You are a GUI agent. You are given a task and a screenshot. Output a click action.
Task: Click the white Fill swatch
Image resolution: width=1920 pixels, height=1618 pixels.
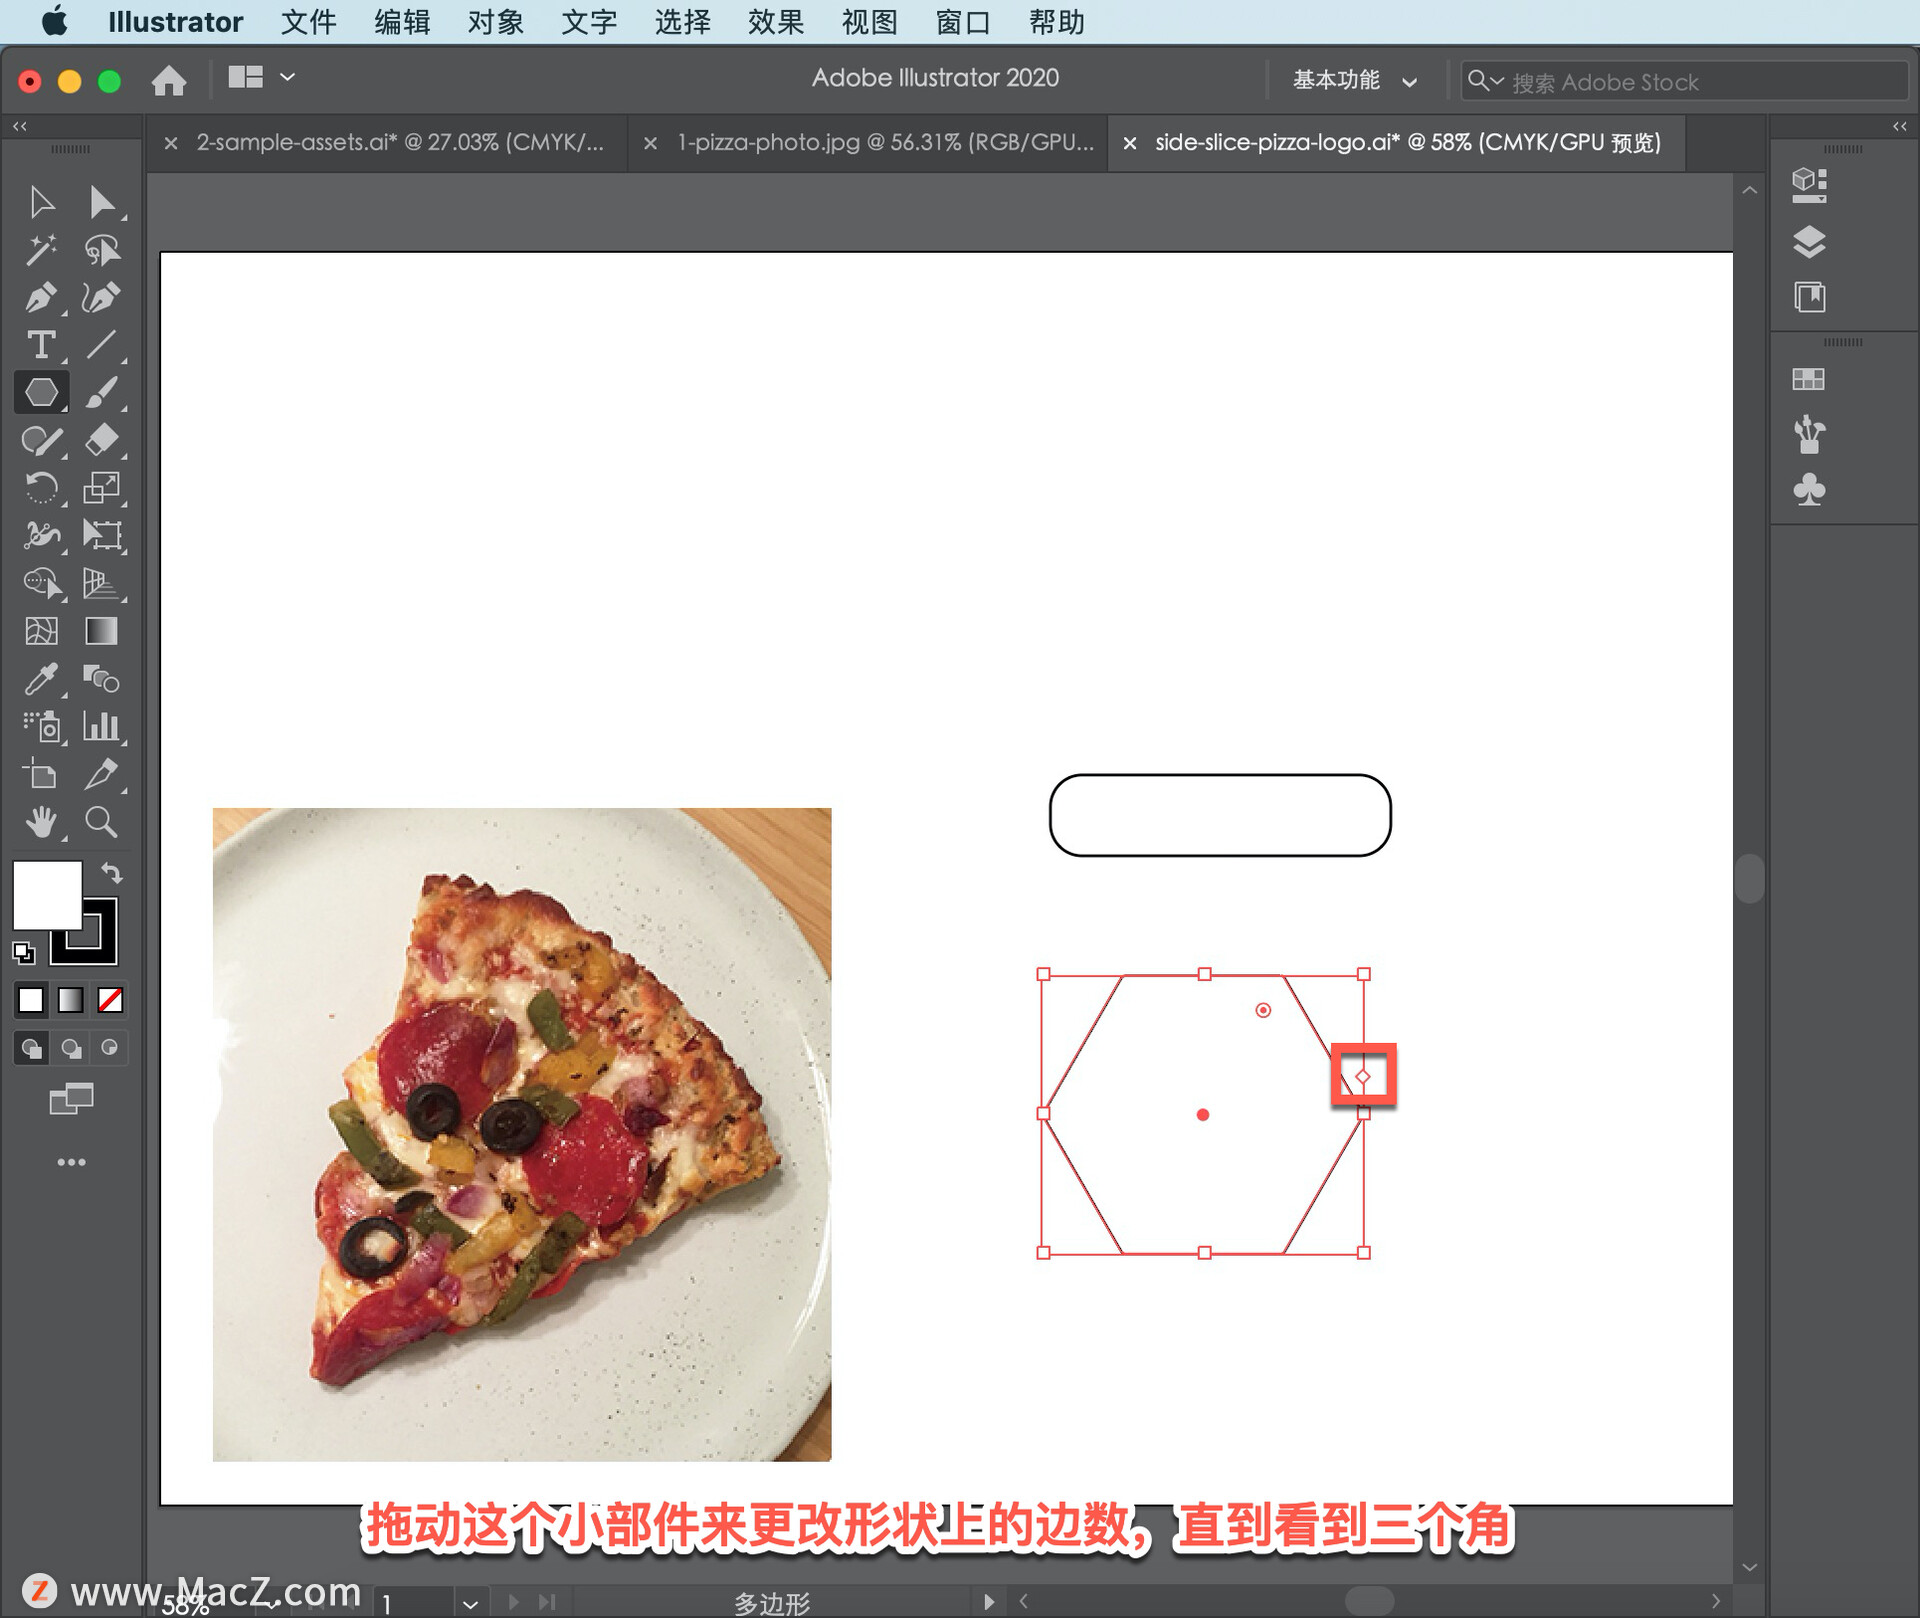tap(46, 895)
